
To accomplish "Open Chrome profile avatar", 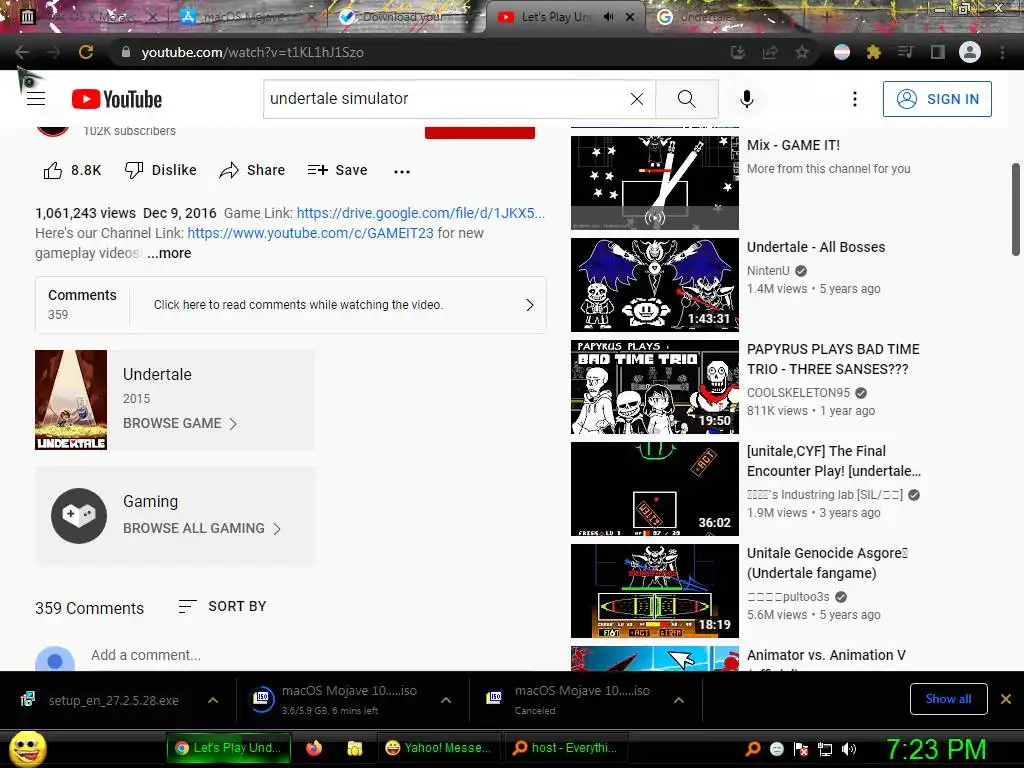I will tap(970, 52).
